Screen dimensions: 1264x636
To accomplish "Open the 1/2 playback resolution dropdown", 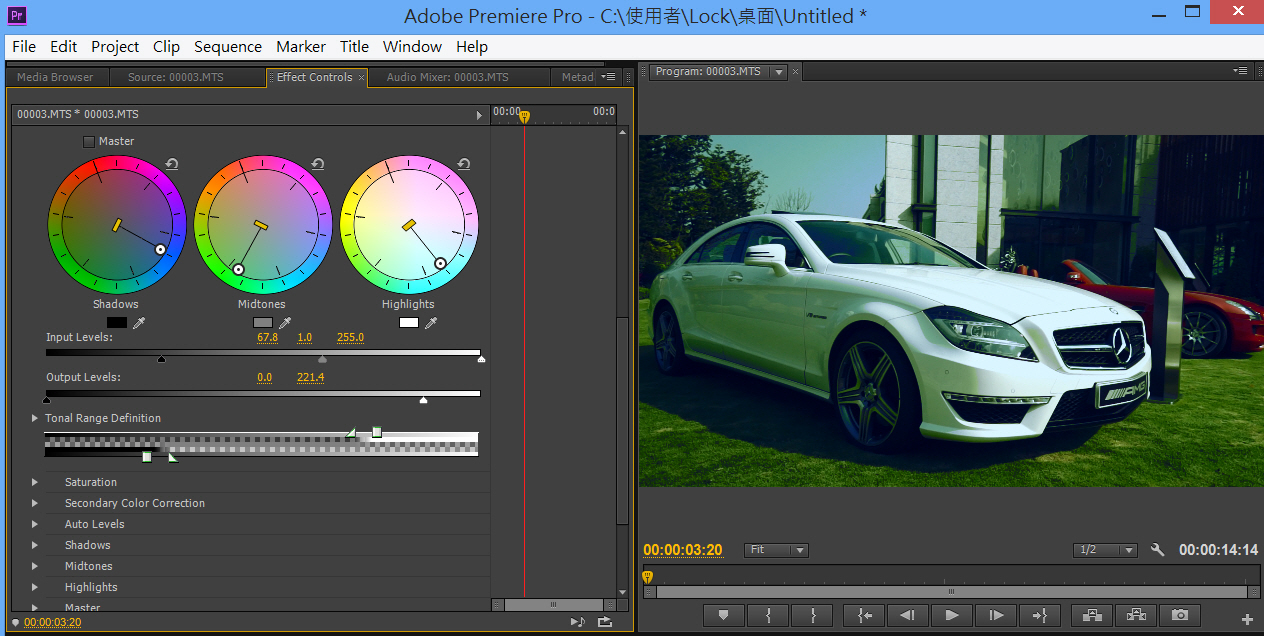I will pos(1105,550).
